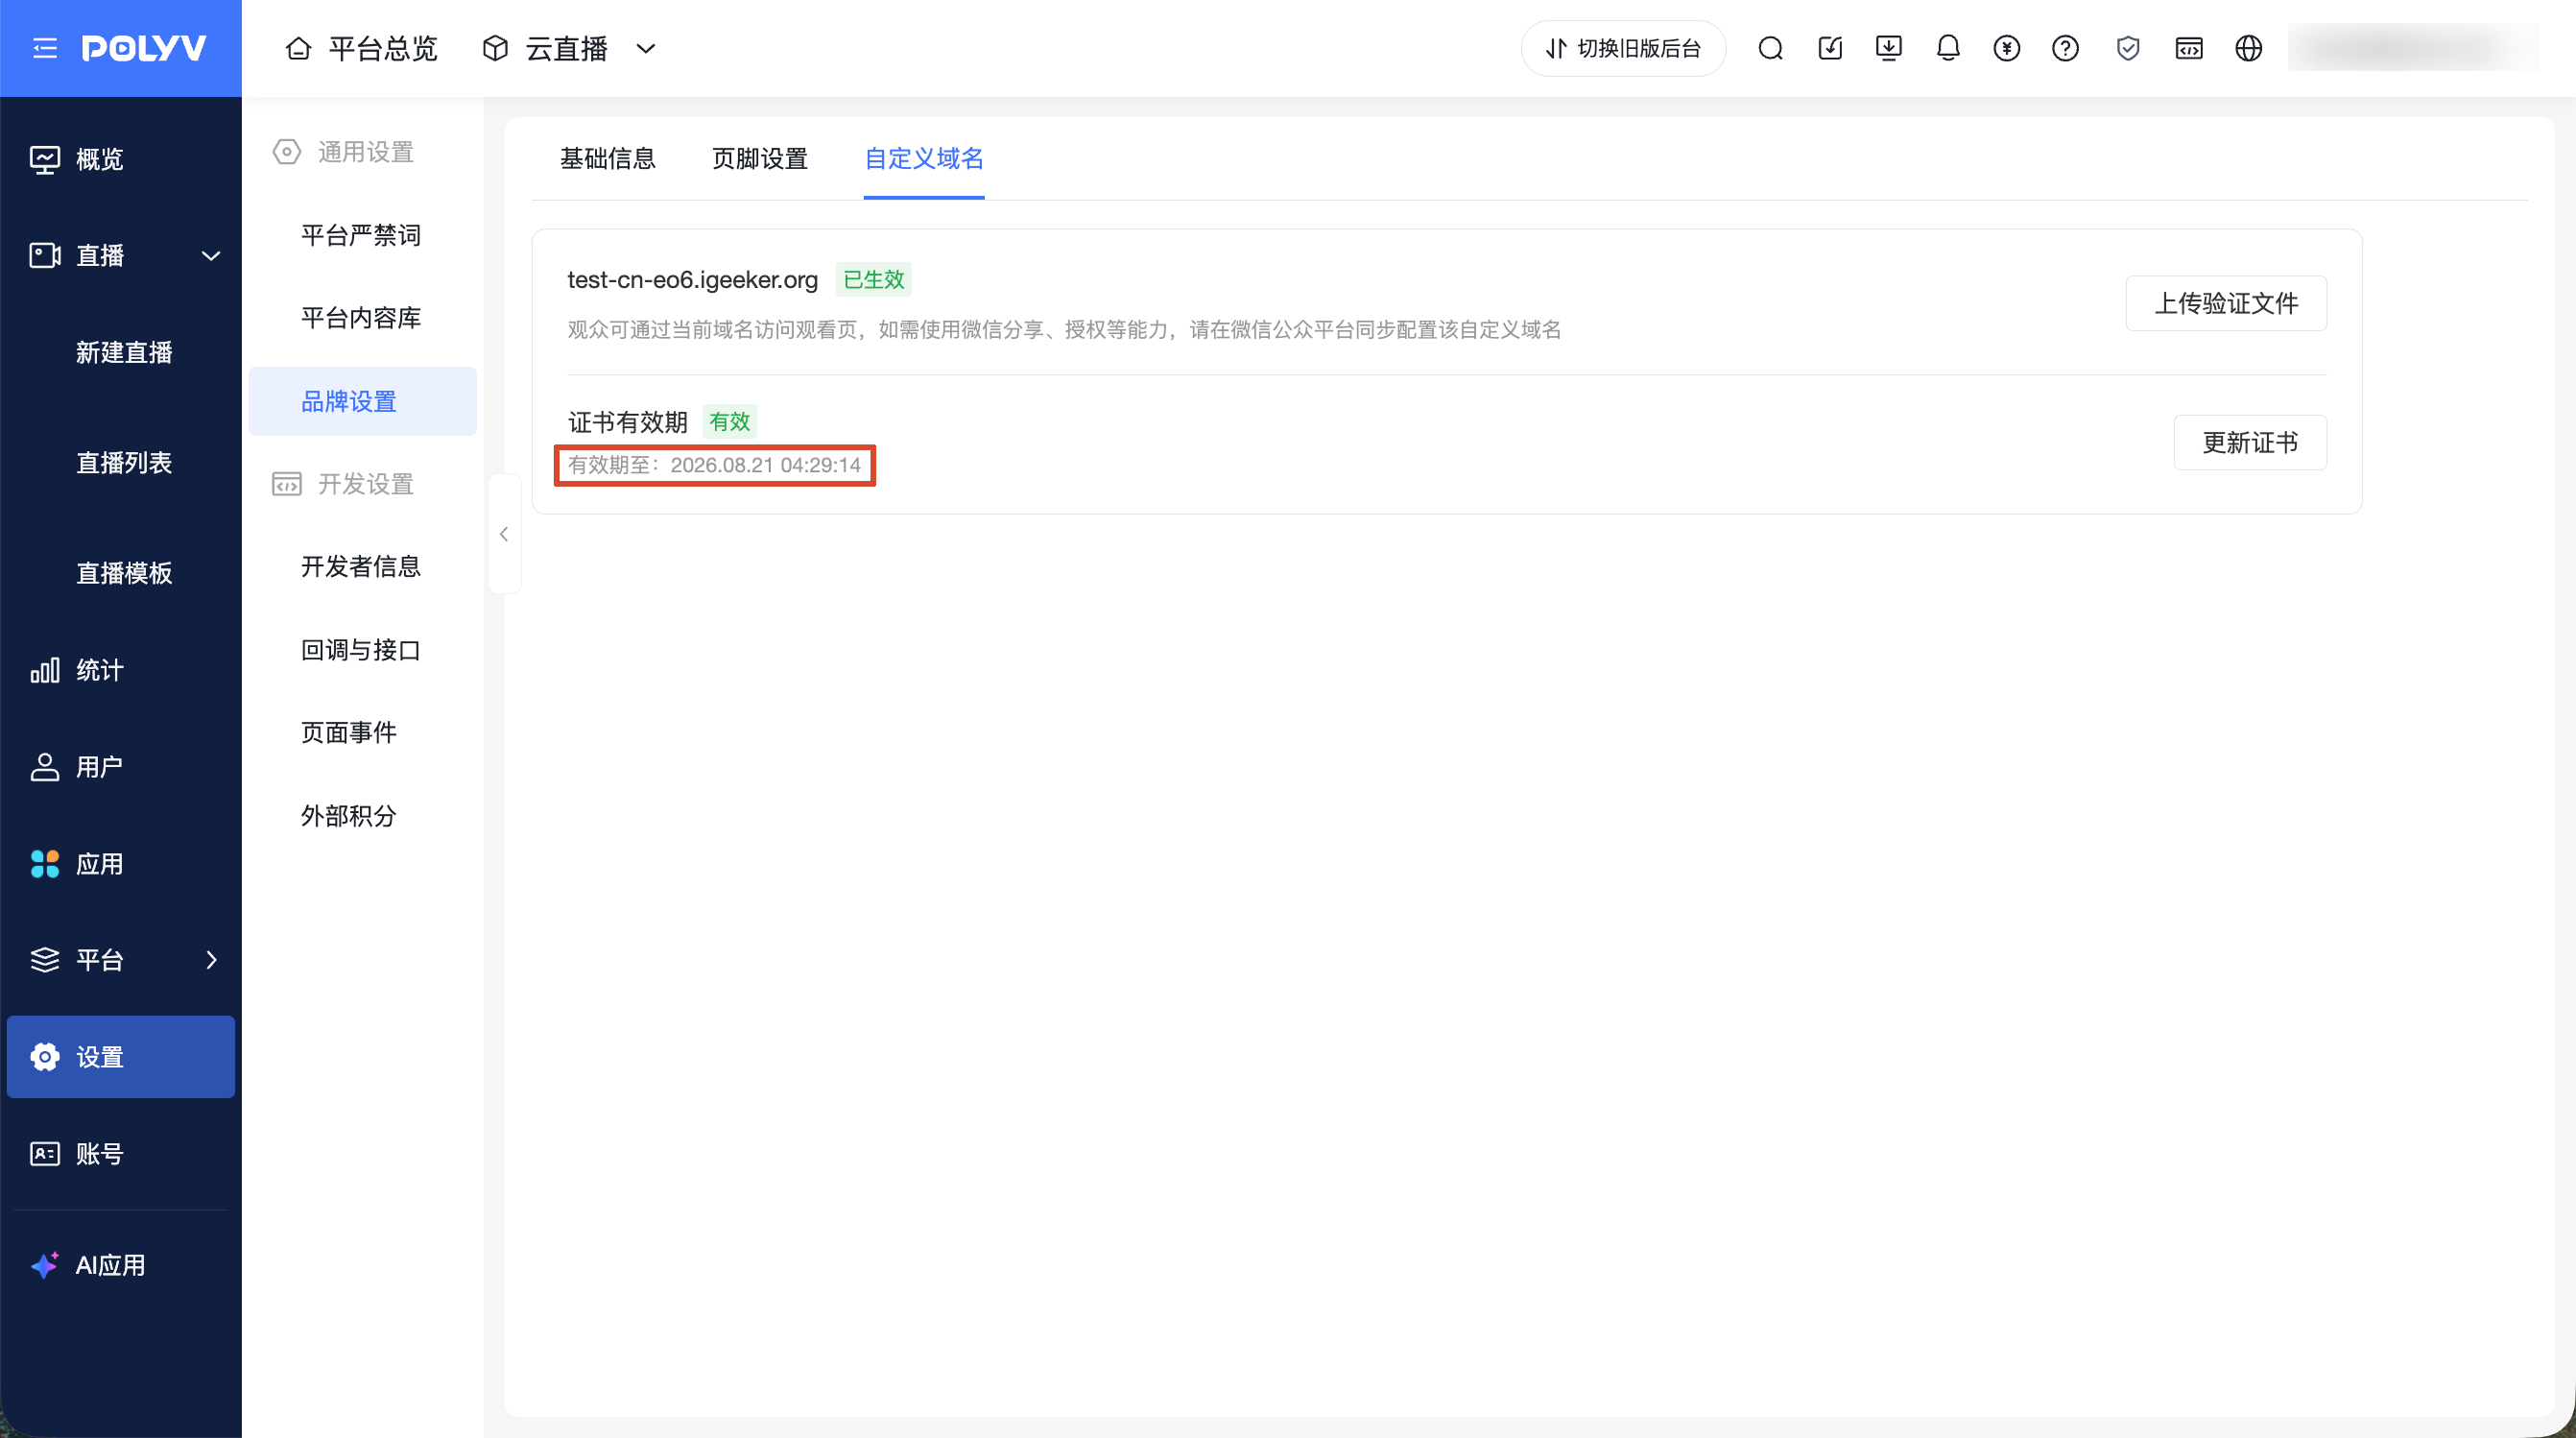Click the green 有效 certificate tag
Screen dimensions: 2576x1438
730,422
